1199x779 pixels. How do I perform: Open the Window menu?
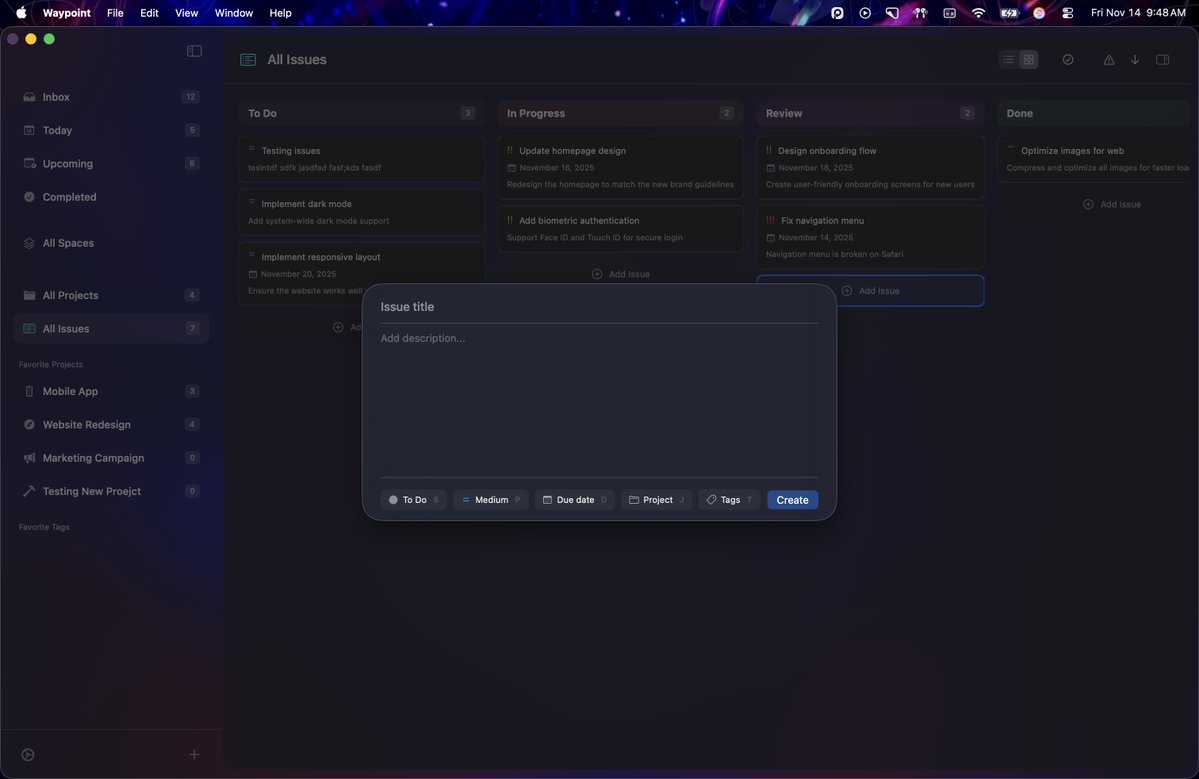pos(232,12)
